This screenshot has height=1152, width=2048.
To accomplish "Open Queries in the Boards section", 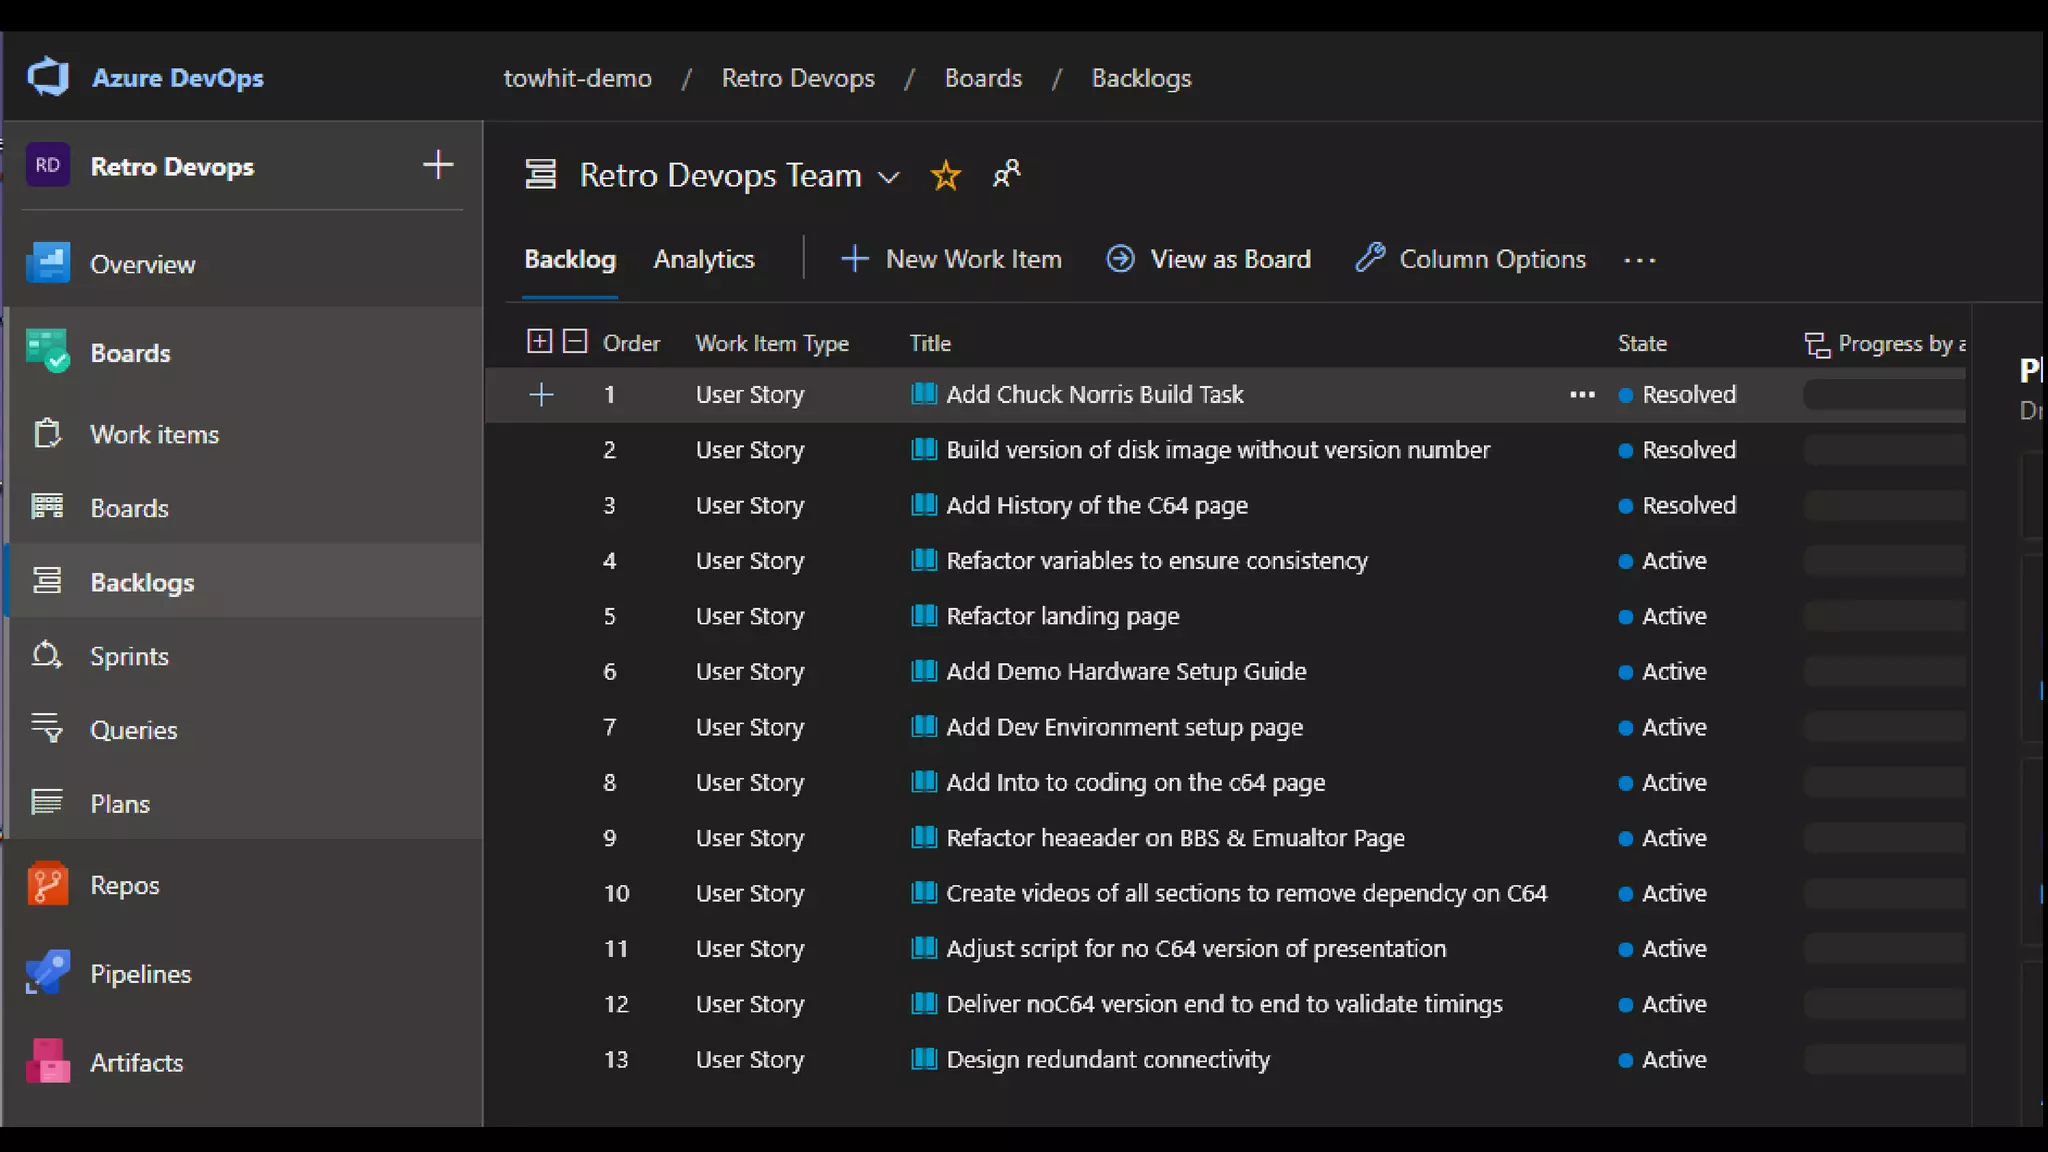I will point(133,730).
